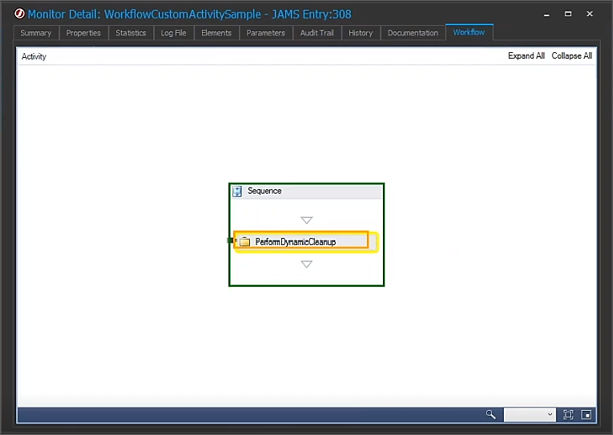
Task: Click the JAMS application logo icon
Action: pos(19,14)
